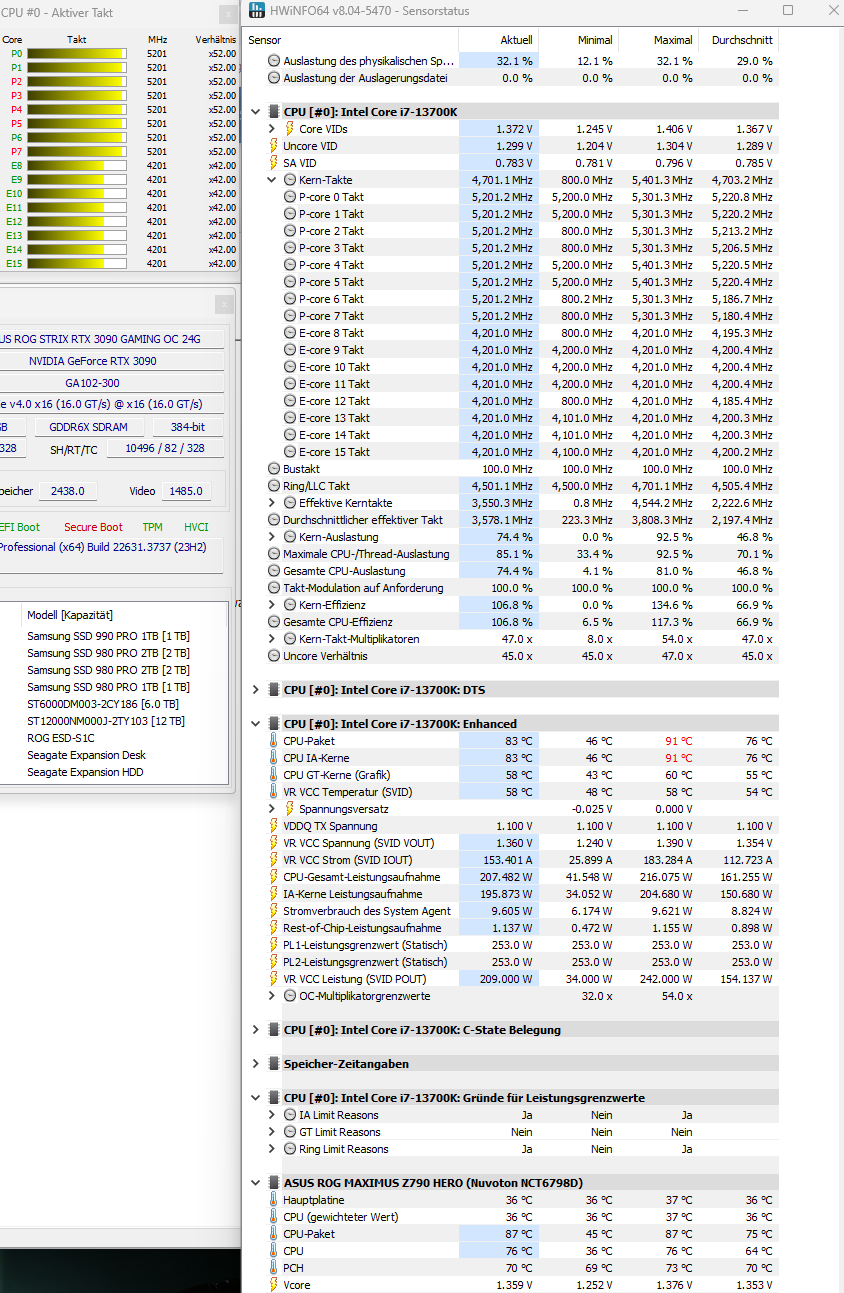Expand the Core VIDs row
This screenshot has width=844, height=1293.
272,129
